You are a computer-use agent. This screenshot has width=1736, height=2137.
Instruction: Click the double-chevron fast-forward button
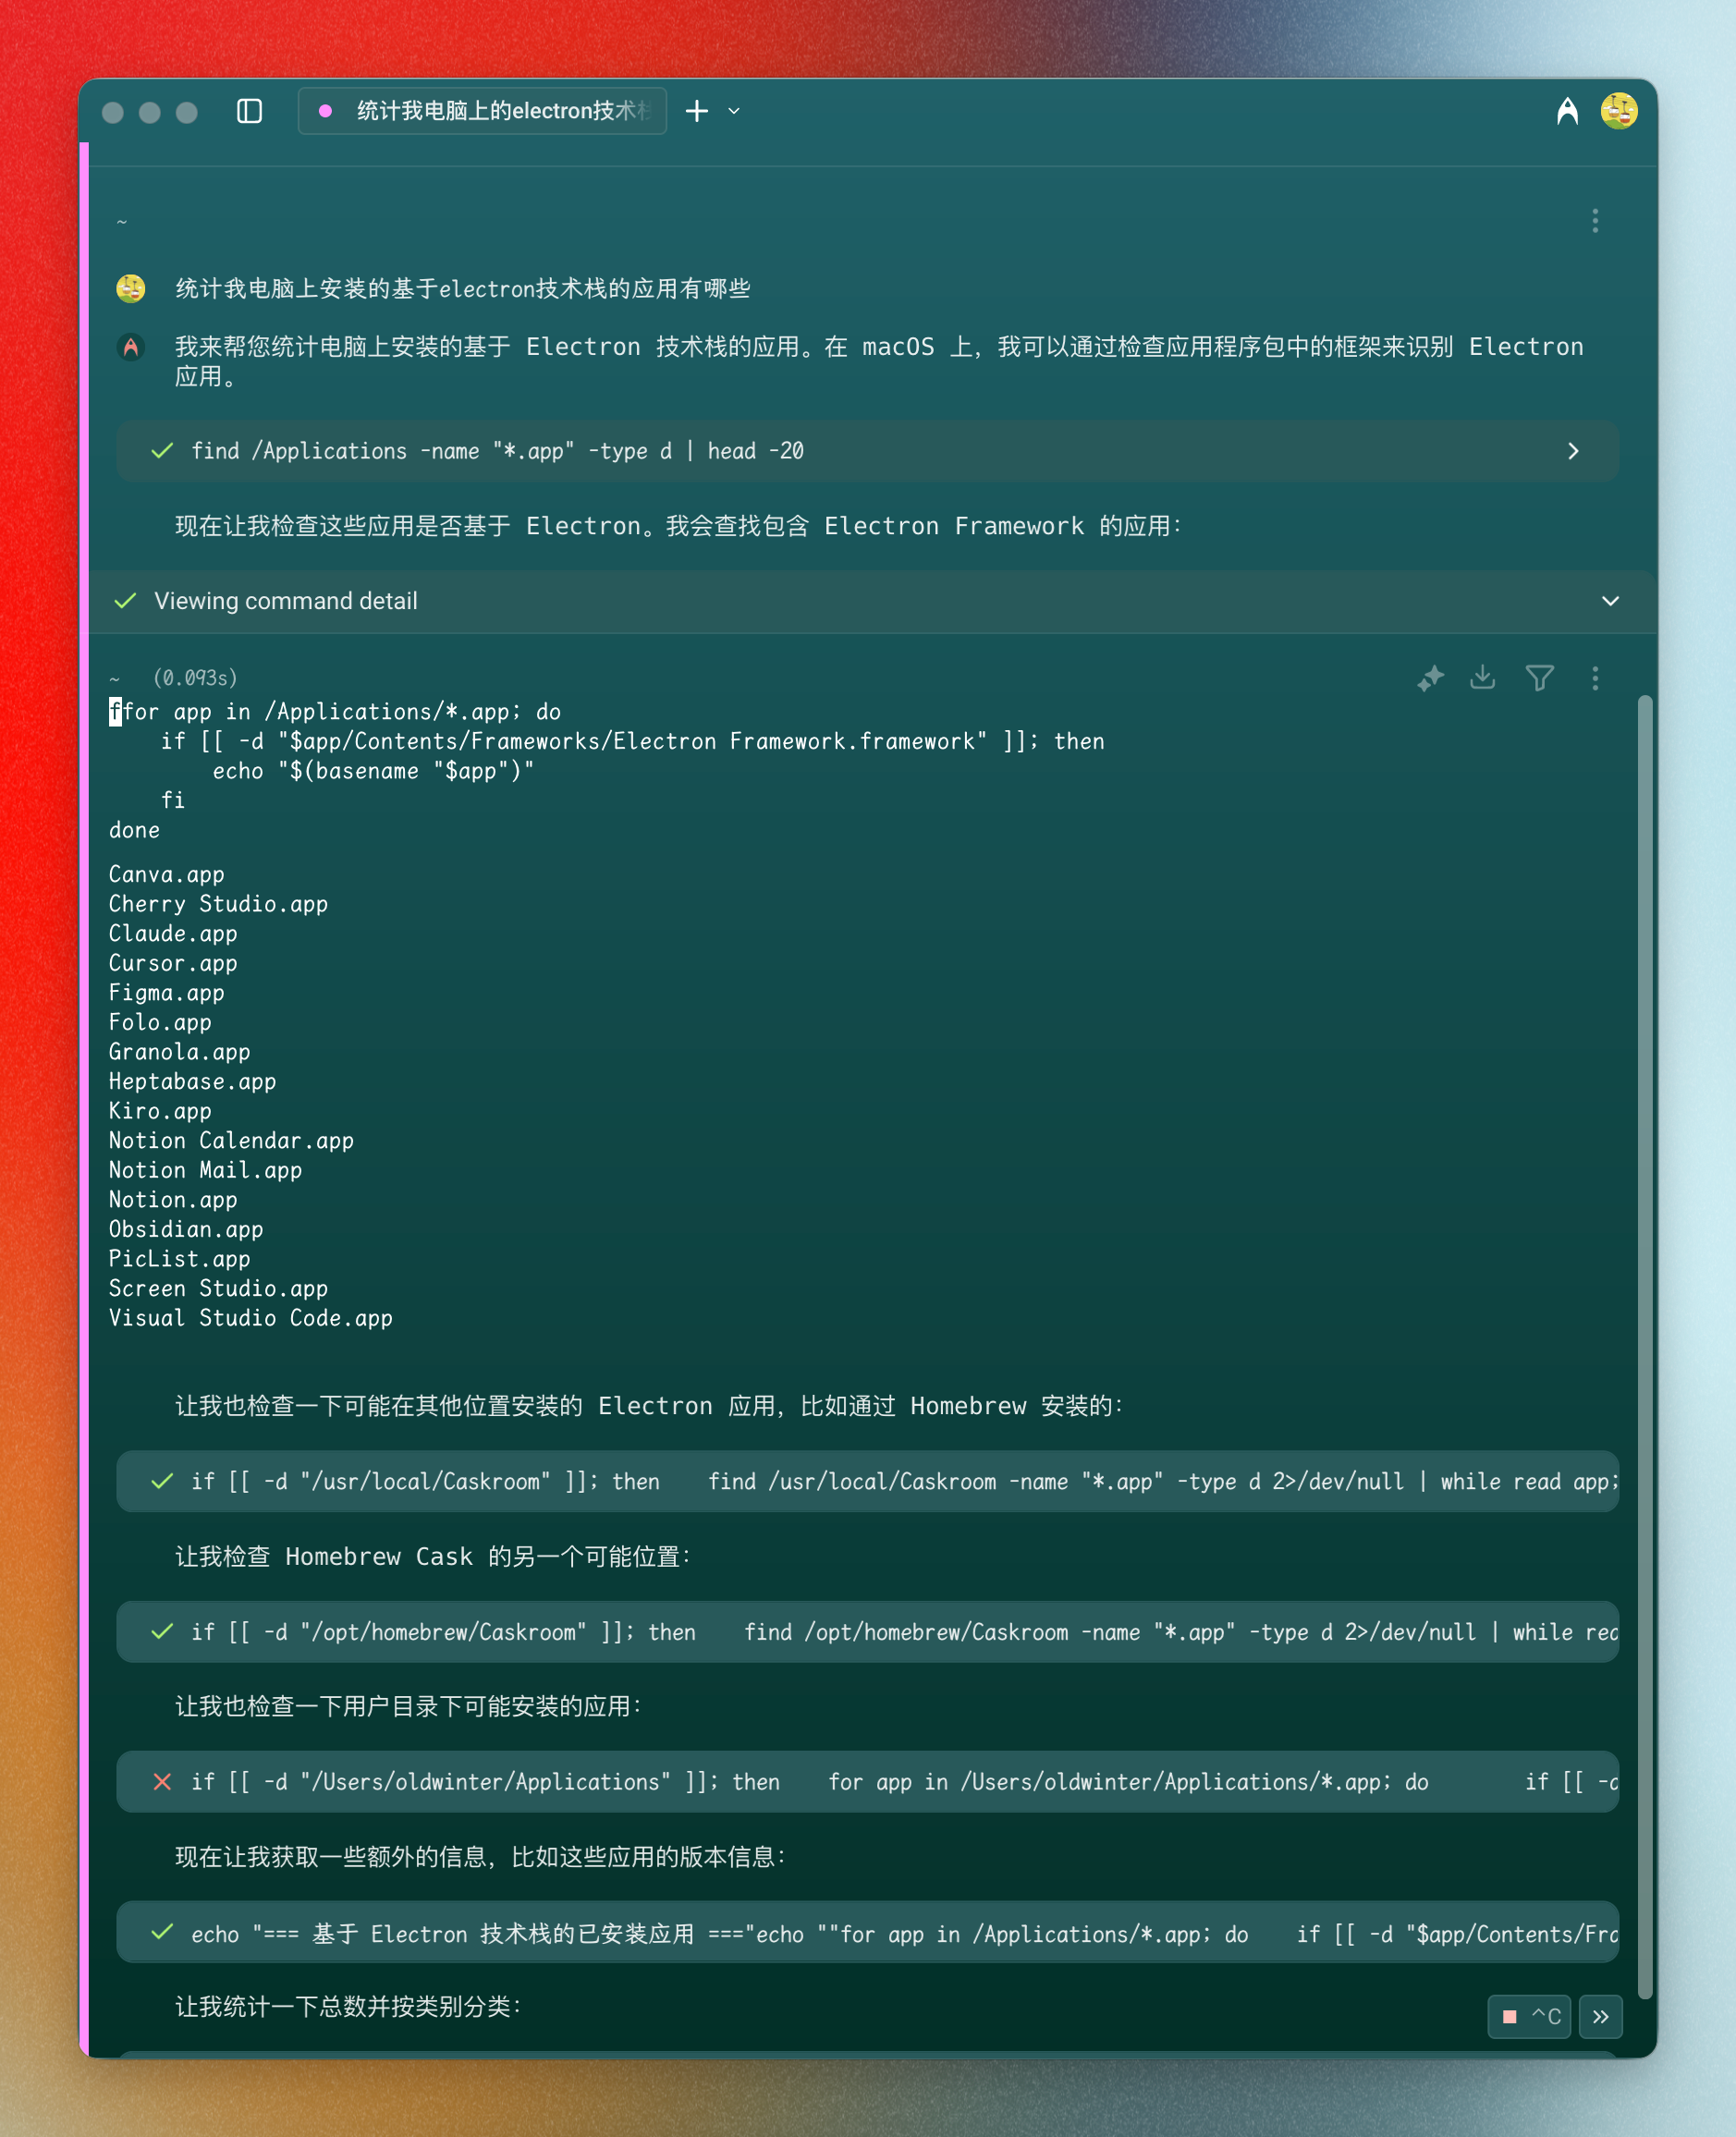(1600, 2016)
